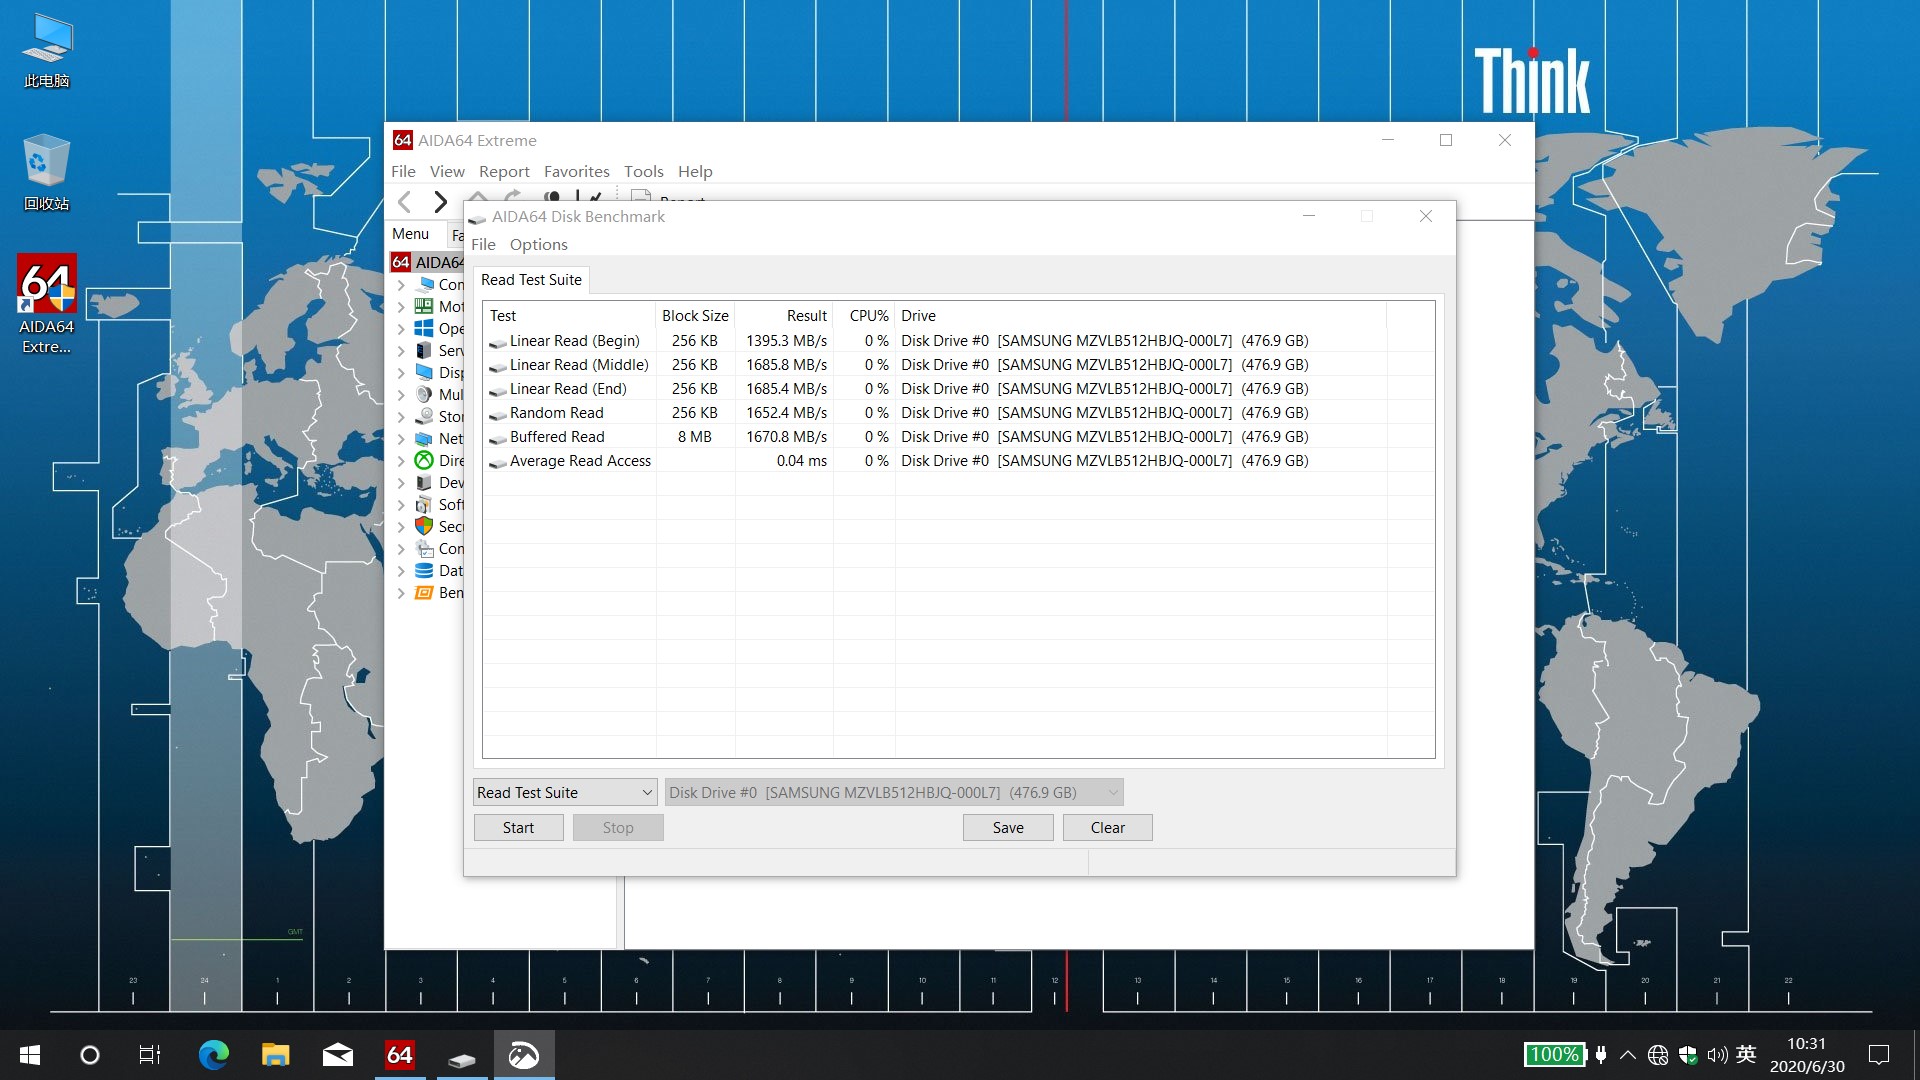1920x1080 pixels.
Task: Open the This PC desktop icon
Action: coord(46,50)
